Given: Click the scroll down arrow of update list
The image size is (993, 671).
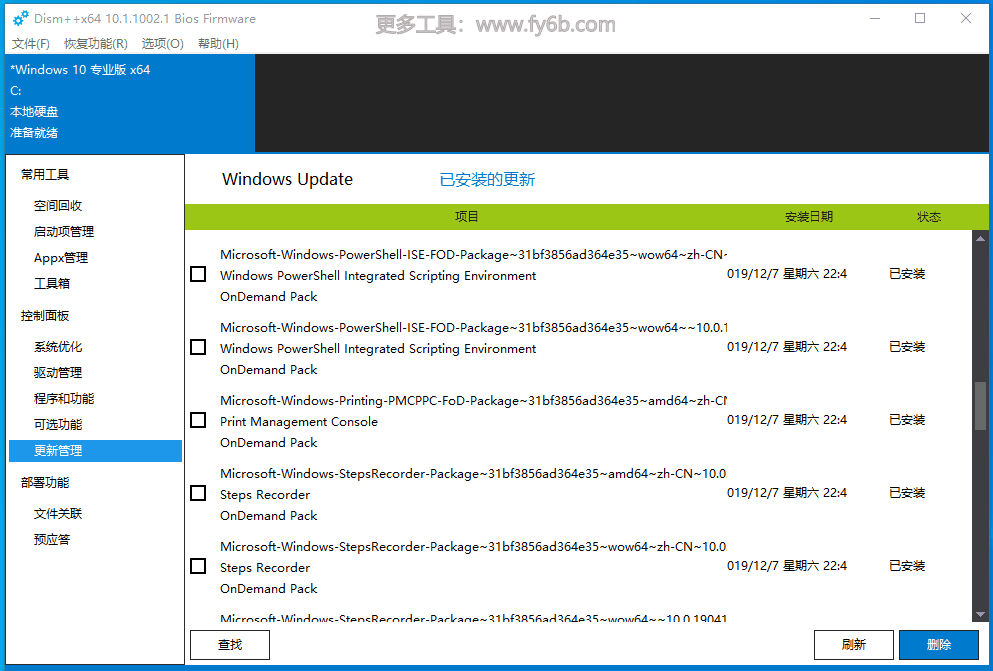Looking at the screenshot, I should tap(980, 614).
